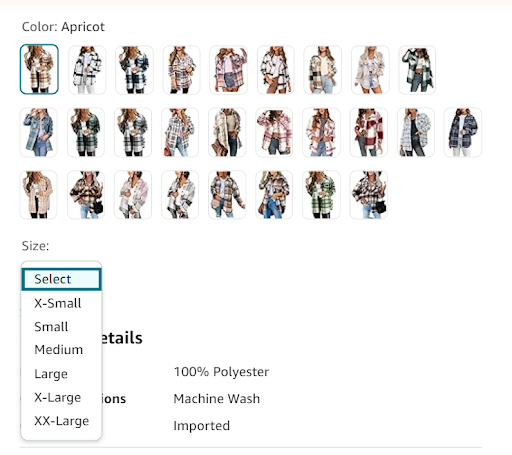
Task: Select the seventh swatch in the second color row
Action: [x=321, y=132]
